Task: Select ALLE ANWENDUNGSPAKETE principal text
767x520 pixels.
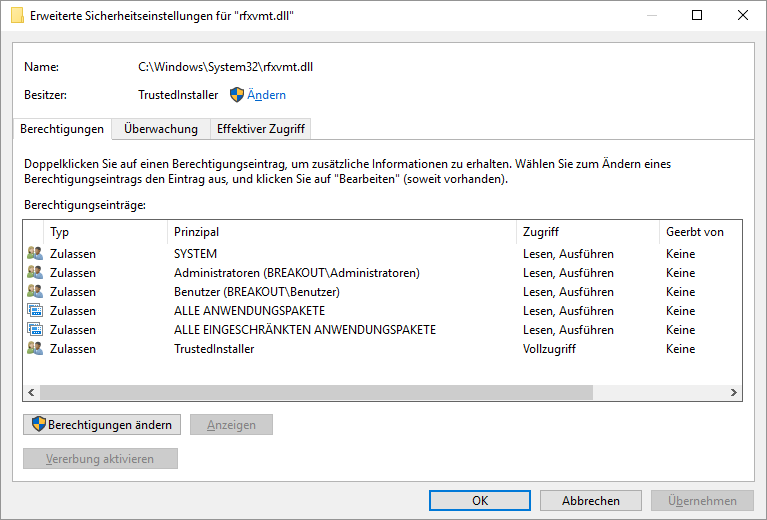Action: (249, 311)
